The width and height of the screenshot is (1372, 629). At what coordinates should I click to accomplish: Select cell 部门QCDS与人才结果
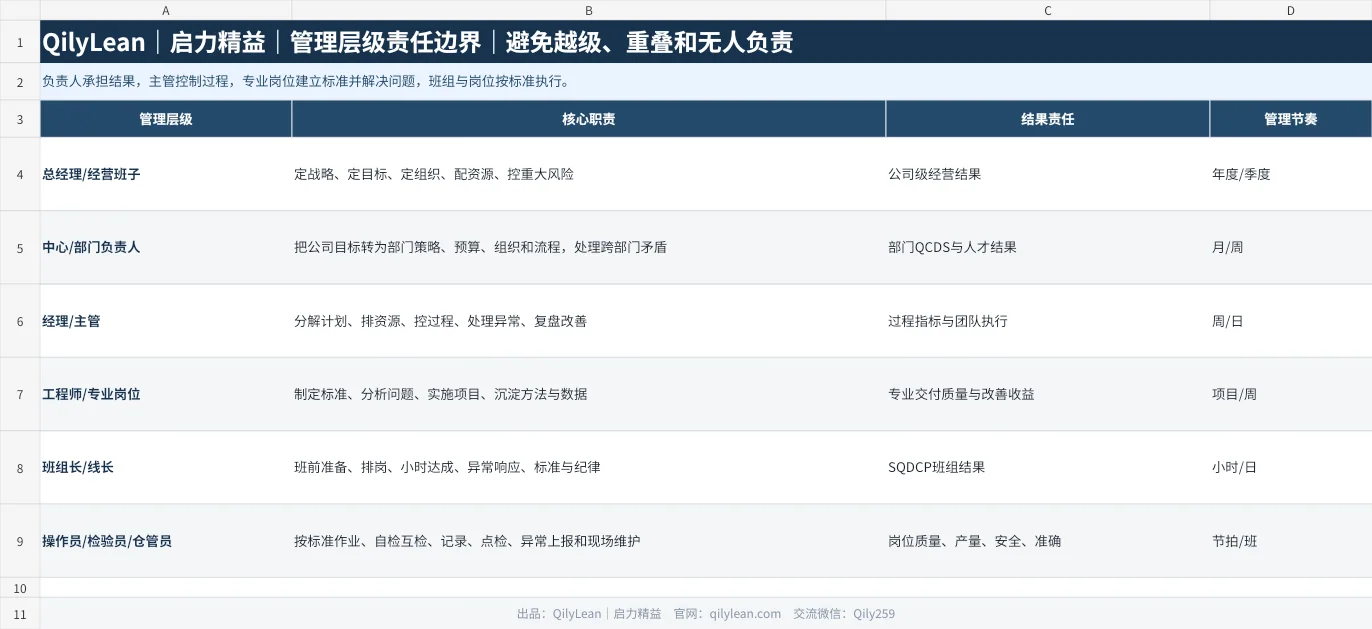[x=1048, y=247]
